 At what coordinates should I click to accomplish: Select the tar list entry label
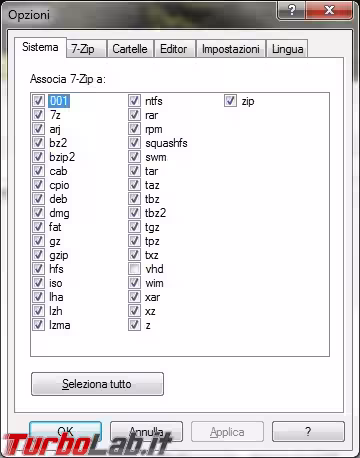point(151,171)
